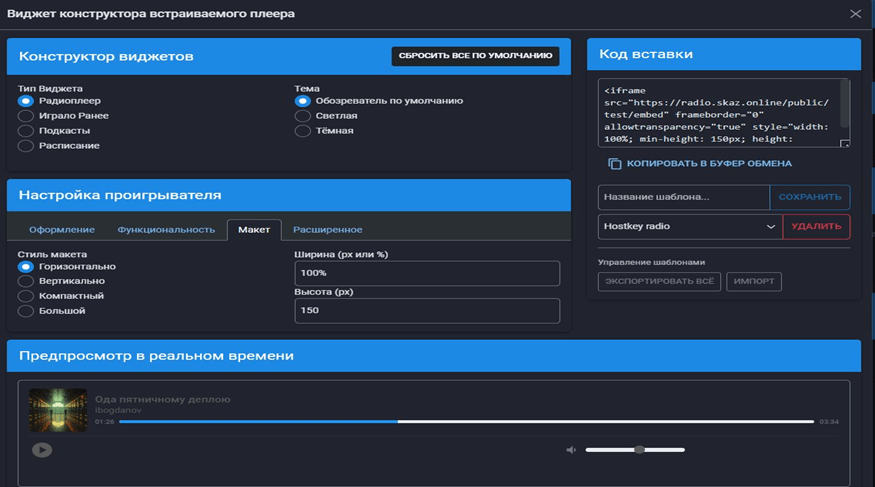The height and width of the screenshot is (487, 875).
Task: Choose the Тёмная theme option
Action: click(303, 130)
